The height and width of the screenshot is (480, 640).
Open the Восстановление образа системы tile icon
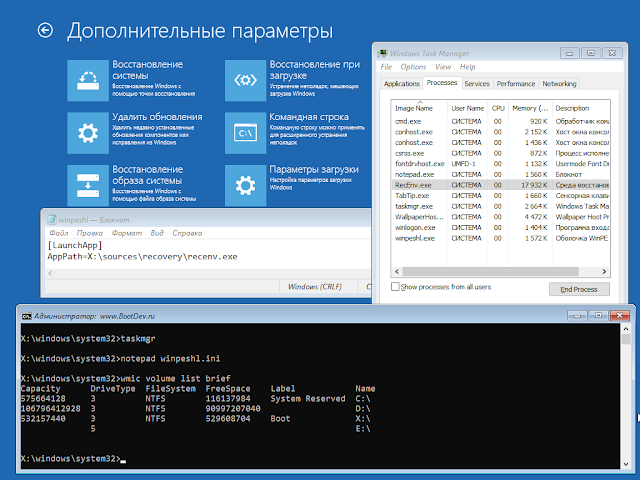[88, 186]
